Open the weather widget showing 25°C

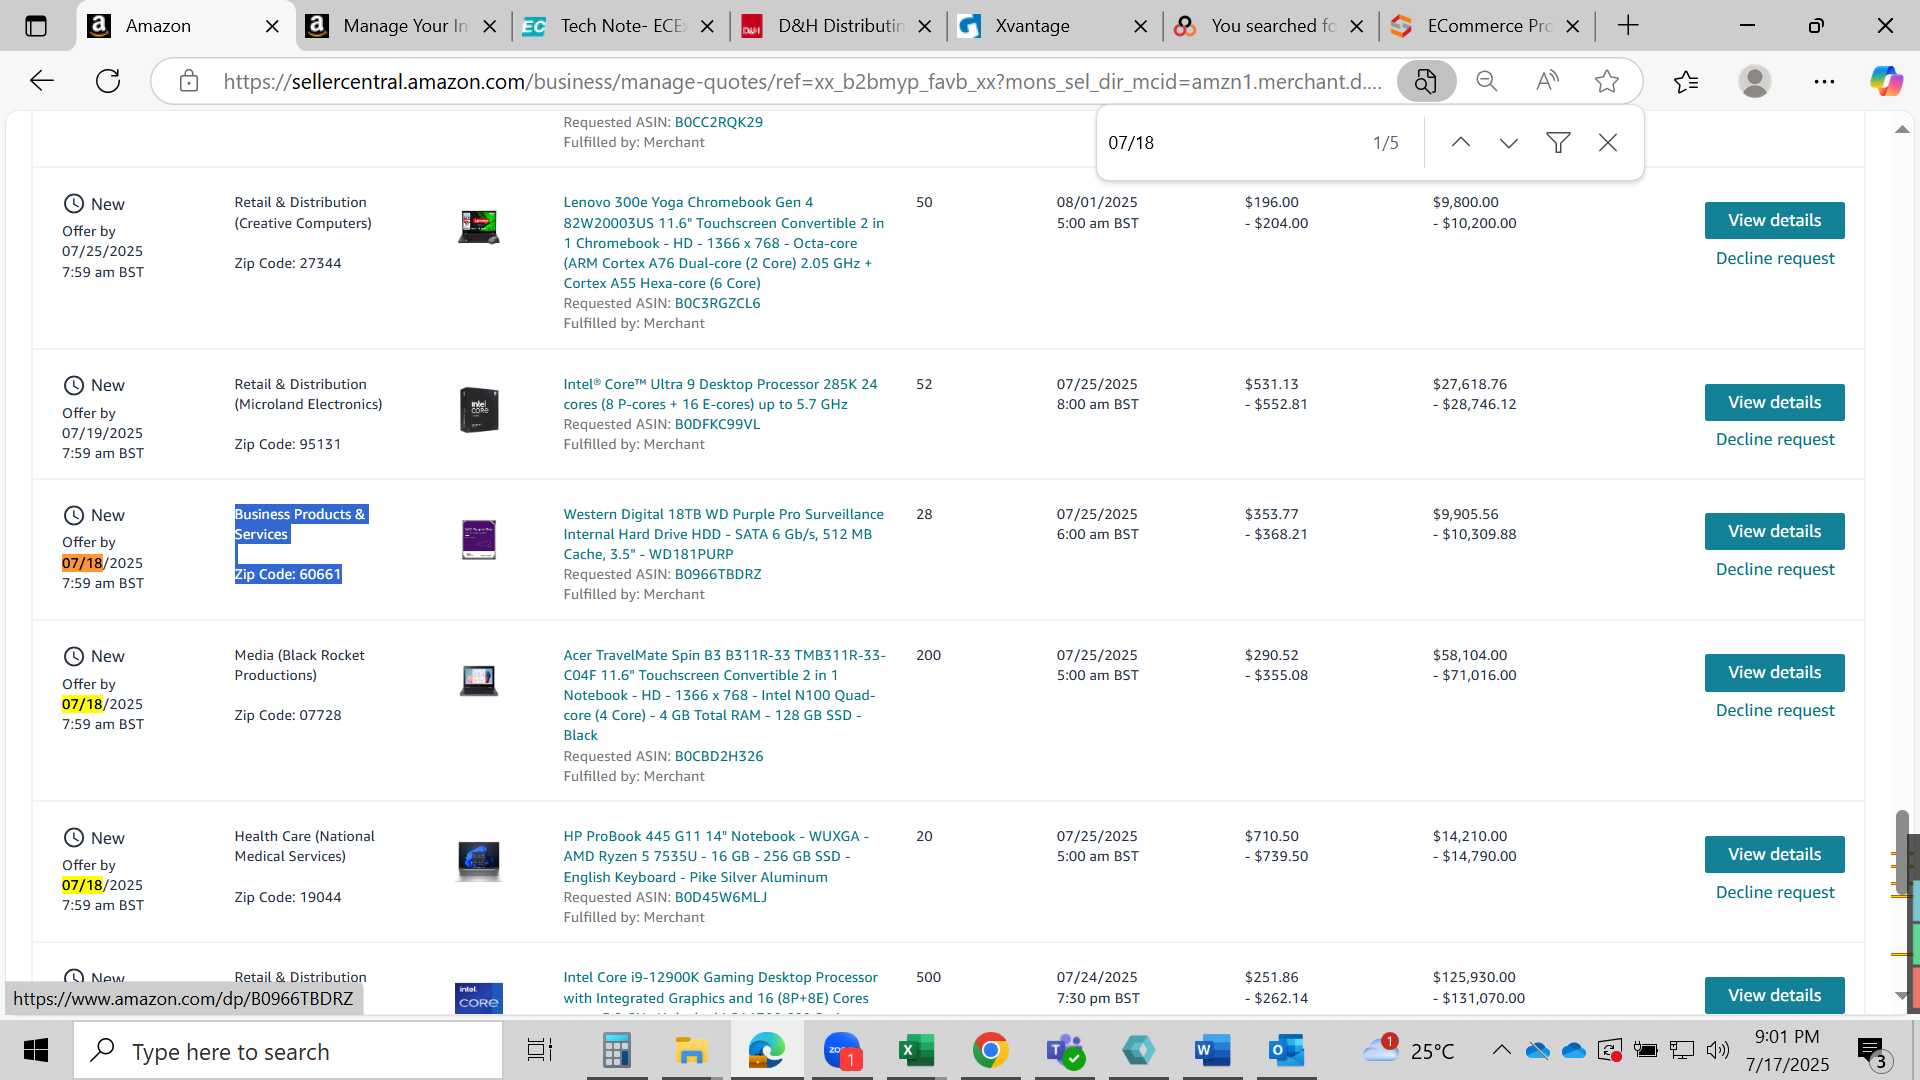click(1408, 1050)
